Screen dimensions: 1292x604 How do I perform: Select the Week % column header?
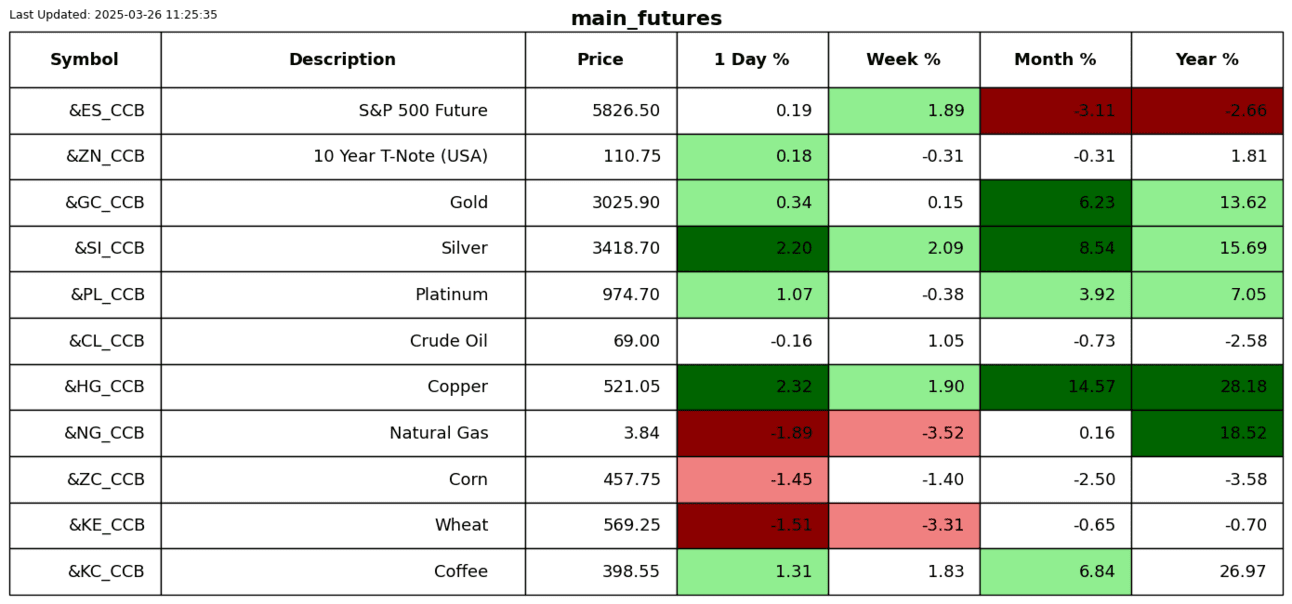[x=903, y=60]
